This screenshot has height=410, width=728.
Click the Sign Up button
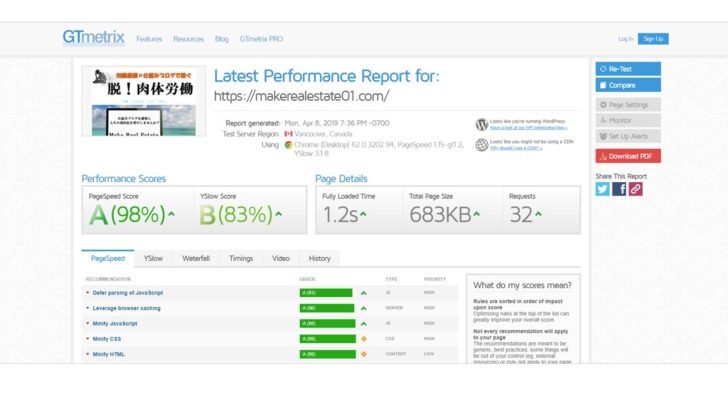click(x=653, y=39)
